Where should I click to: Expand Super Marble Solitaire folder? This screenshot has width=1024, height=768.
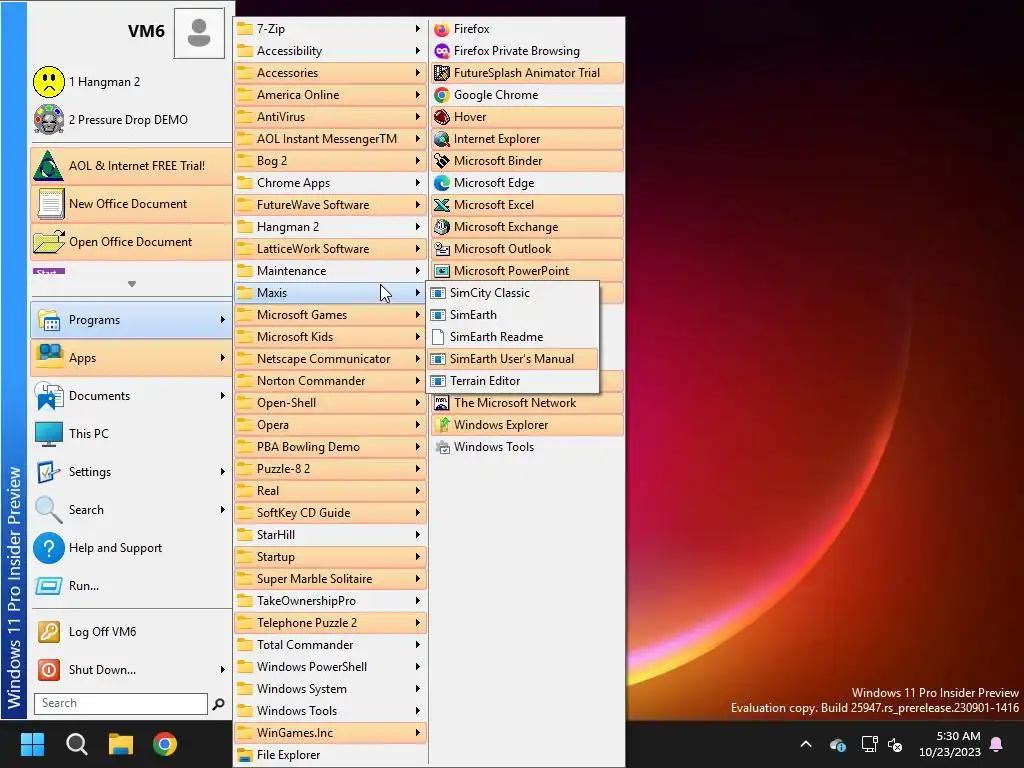[330, 579]
